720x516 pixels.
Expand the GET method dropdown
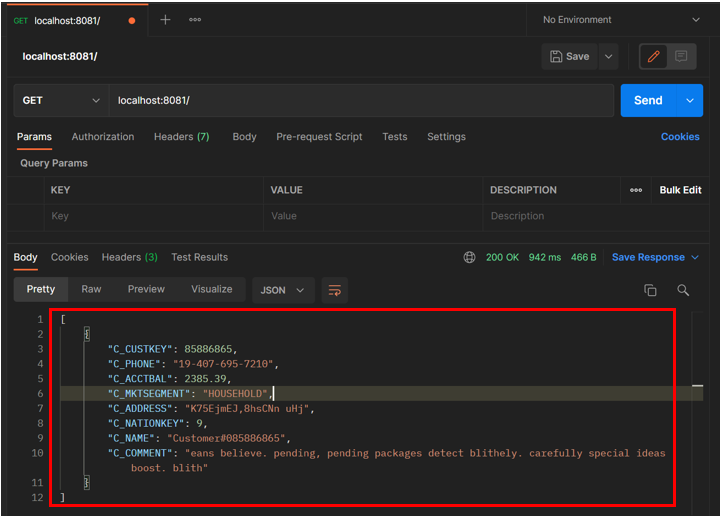pyautogui.click(x=61, y=100)
